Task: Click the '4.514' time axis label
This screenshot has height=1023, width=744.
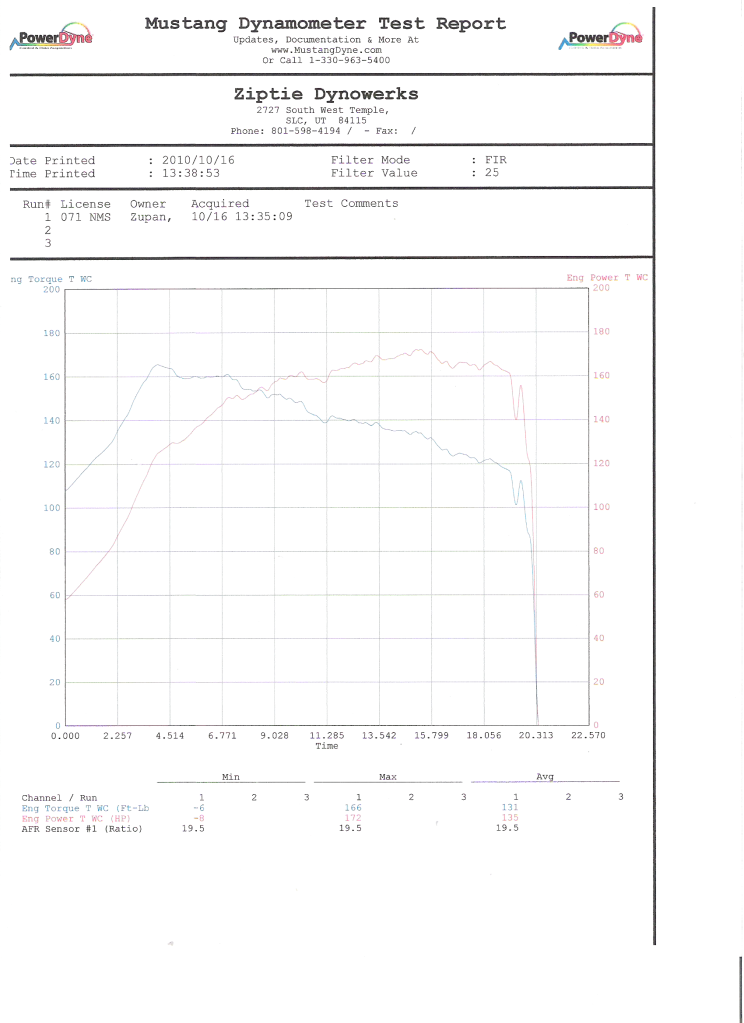Action: [170, 735]
